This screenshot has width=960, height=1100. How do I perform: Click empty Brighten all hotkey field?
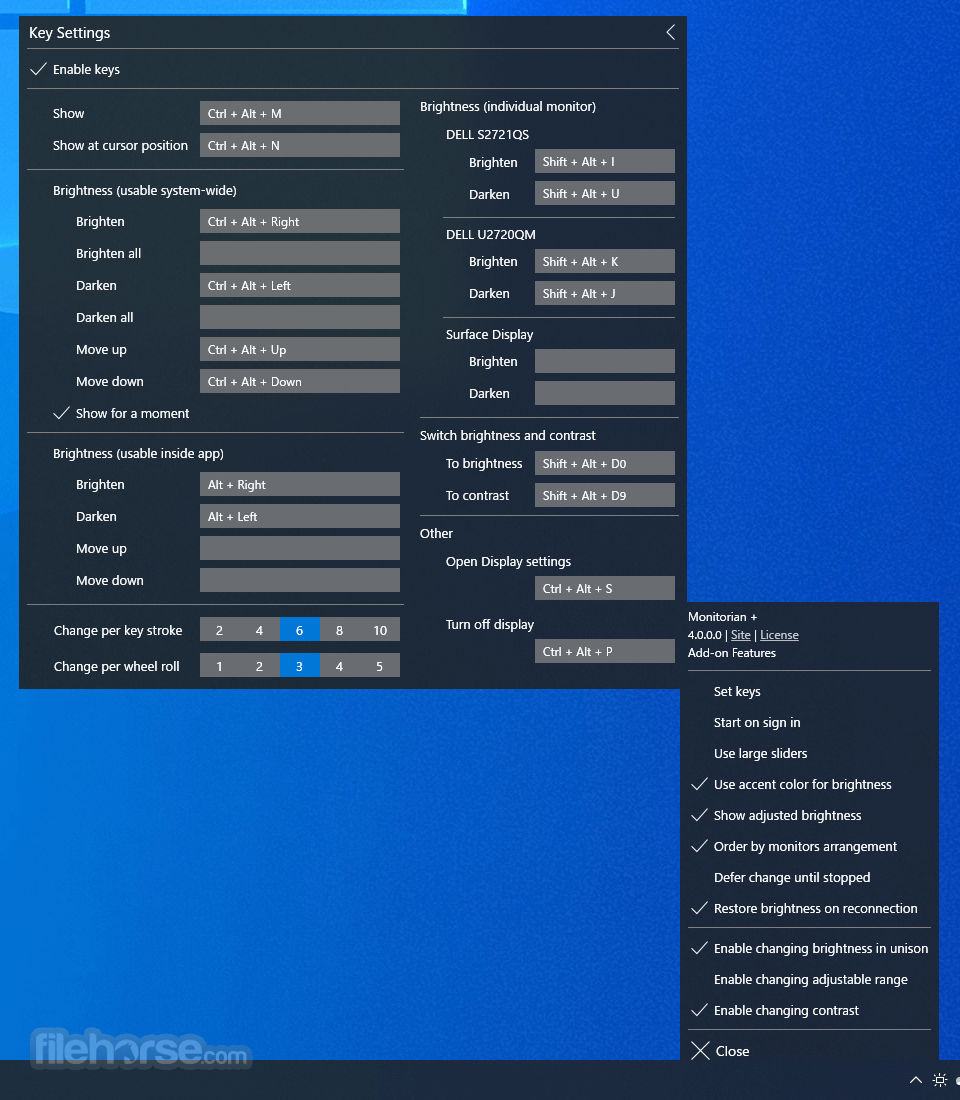[300, 253]
